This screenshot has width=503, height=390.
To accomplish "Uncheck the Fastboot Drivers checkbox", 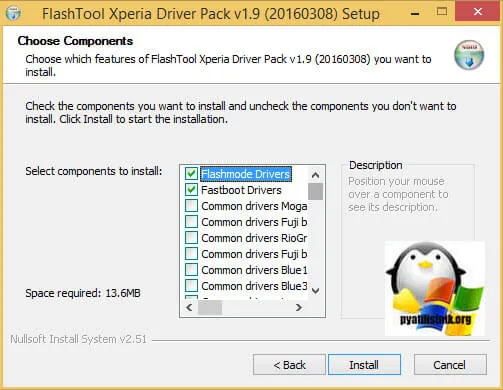I will coord(191,190).
